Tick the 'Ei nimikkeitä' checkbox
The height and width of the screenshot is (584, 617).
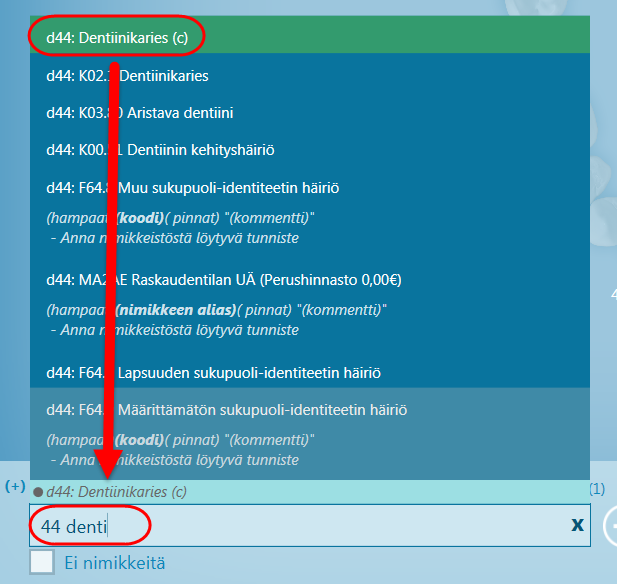[42, 562]
